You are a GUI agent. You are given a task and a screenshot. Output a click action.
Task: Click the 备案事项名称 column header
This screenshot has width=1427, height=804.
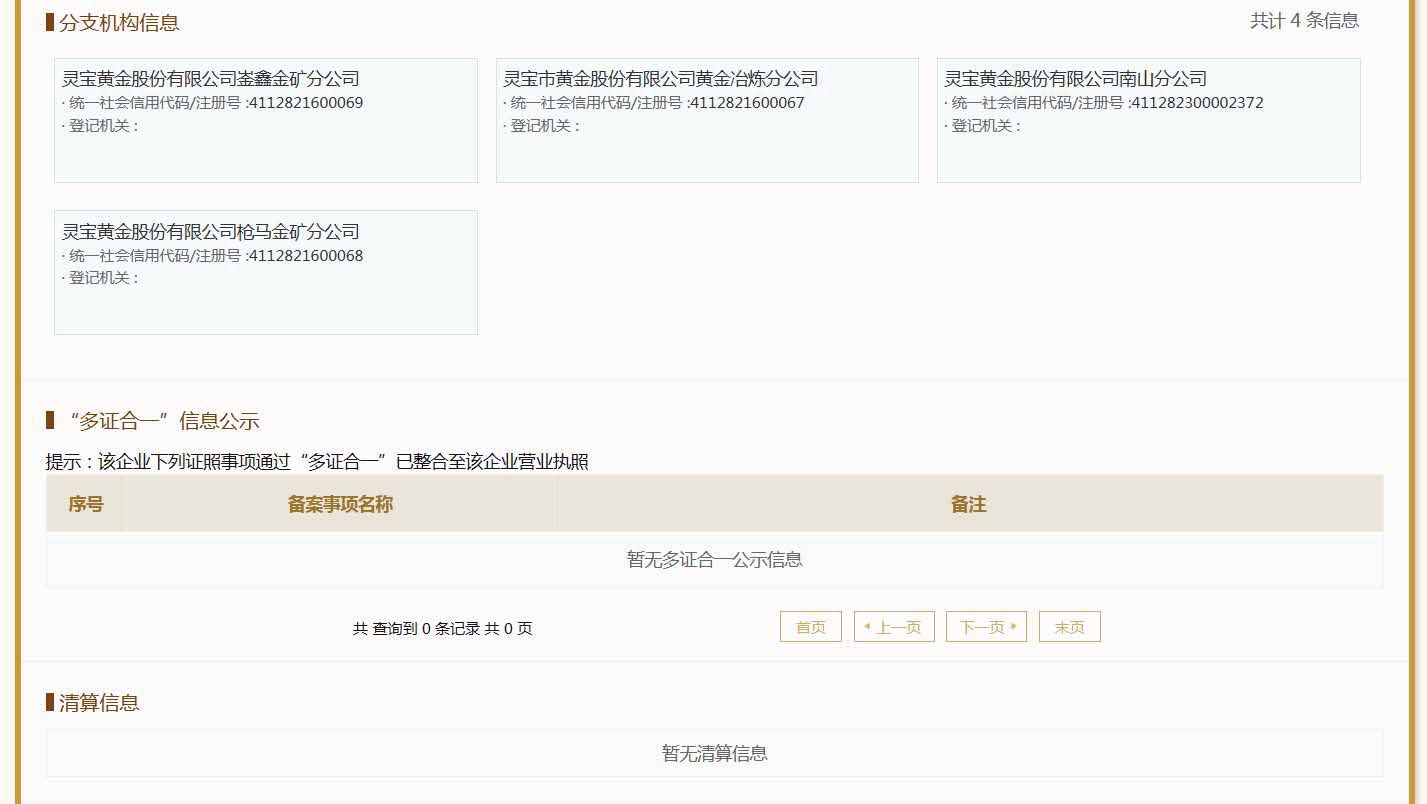(340, 504)
